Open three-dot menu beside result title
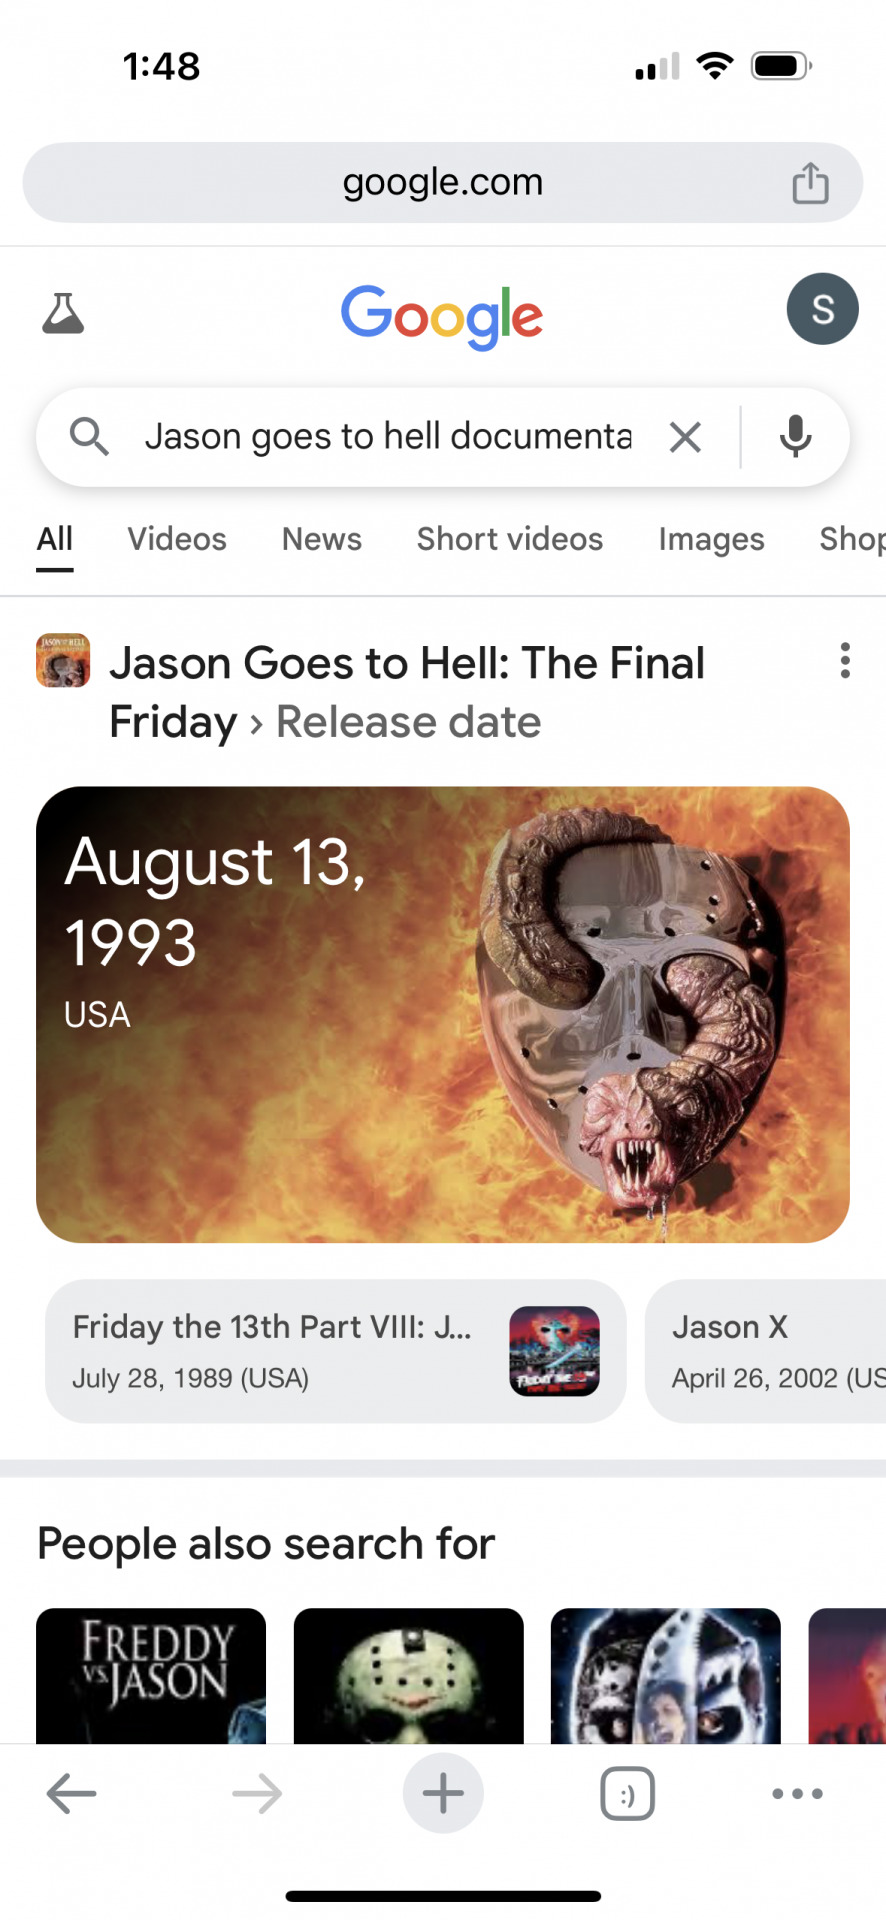 click(845, 661)
